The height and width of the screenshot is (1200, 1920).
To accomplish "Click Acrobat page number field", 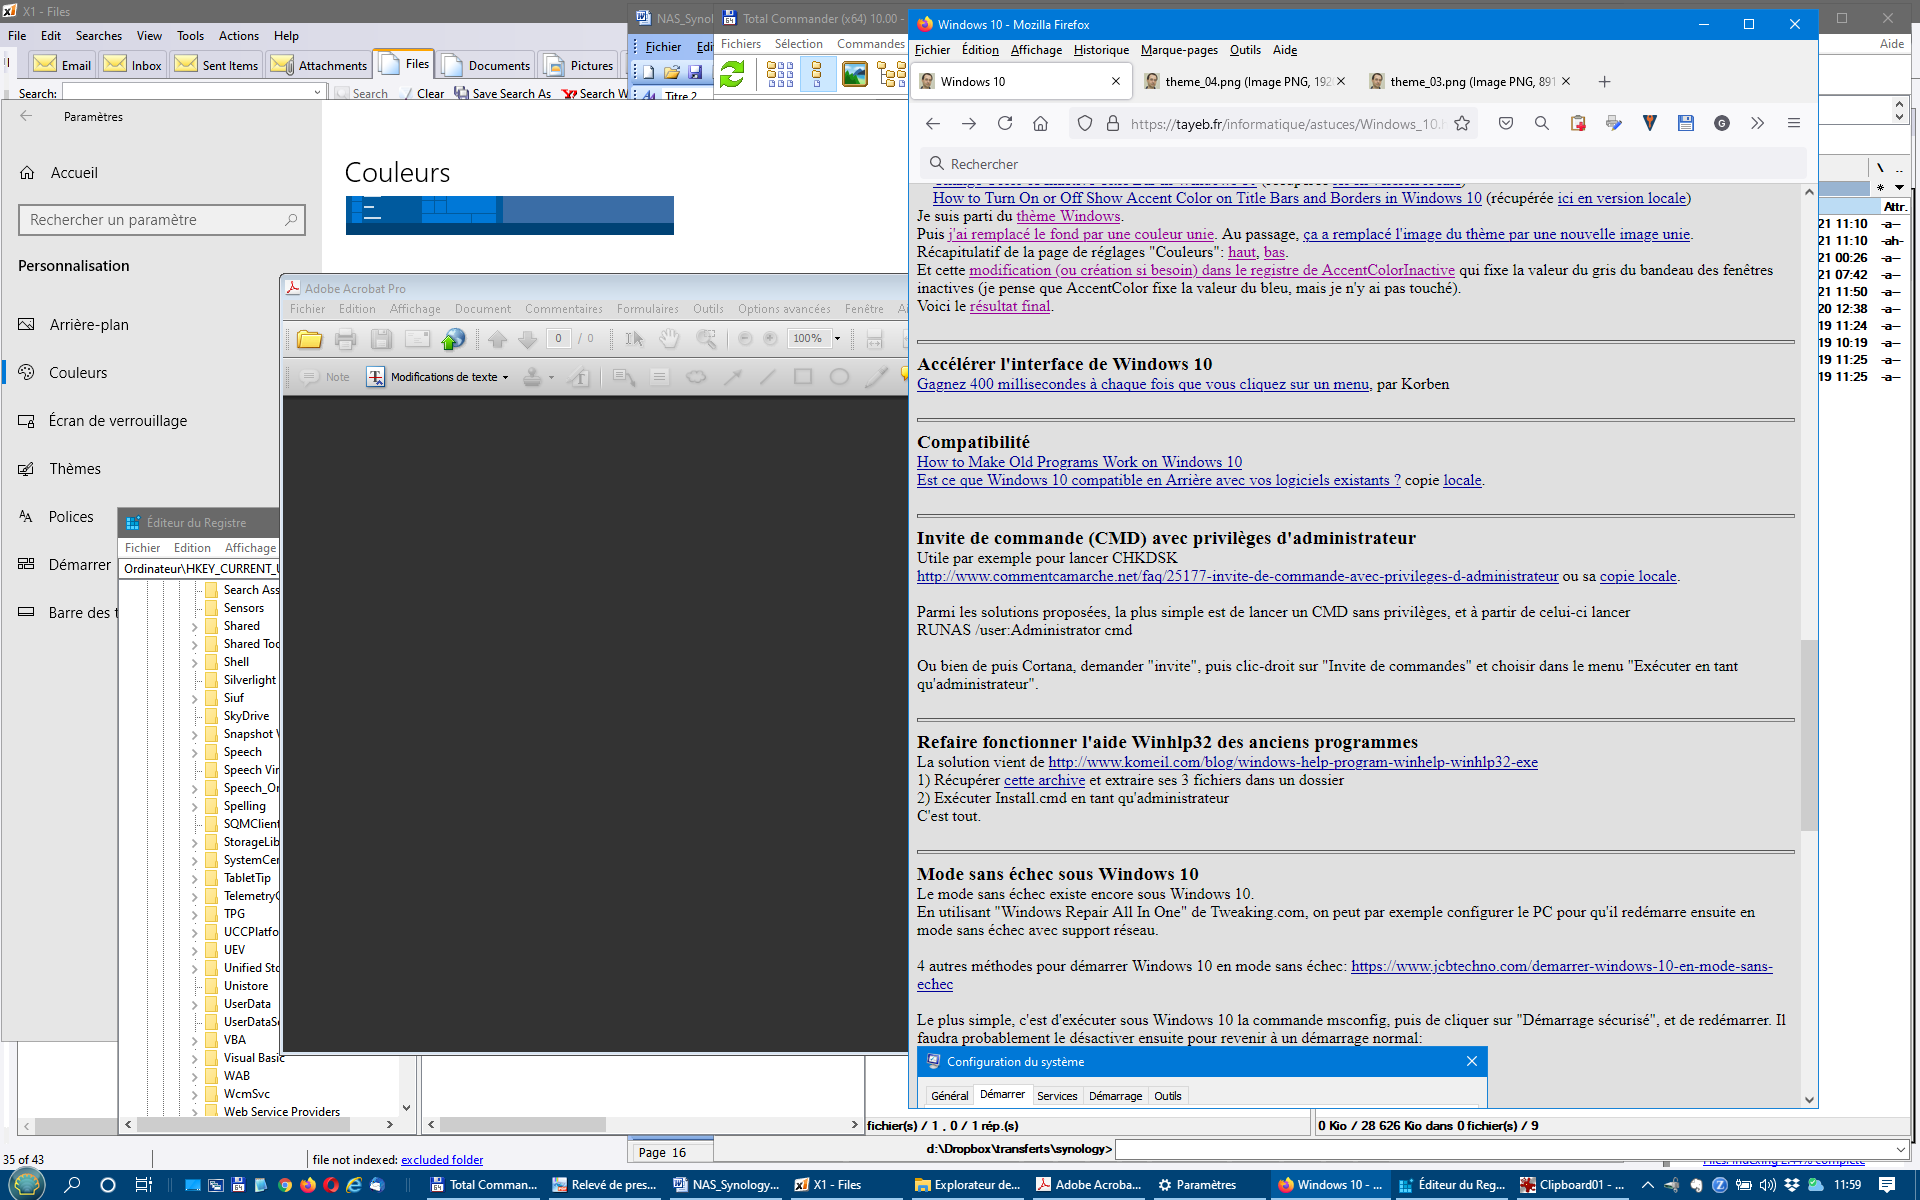I will point(558,339).
